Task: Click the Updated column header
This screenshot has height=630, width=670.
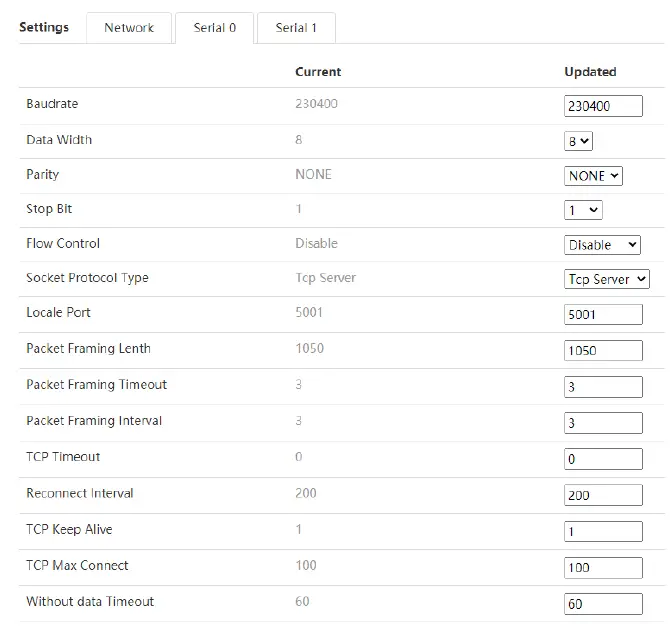Action: click(x=590, y=72)
